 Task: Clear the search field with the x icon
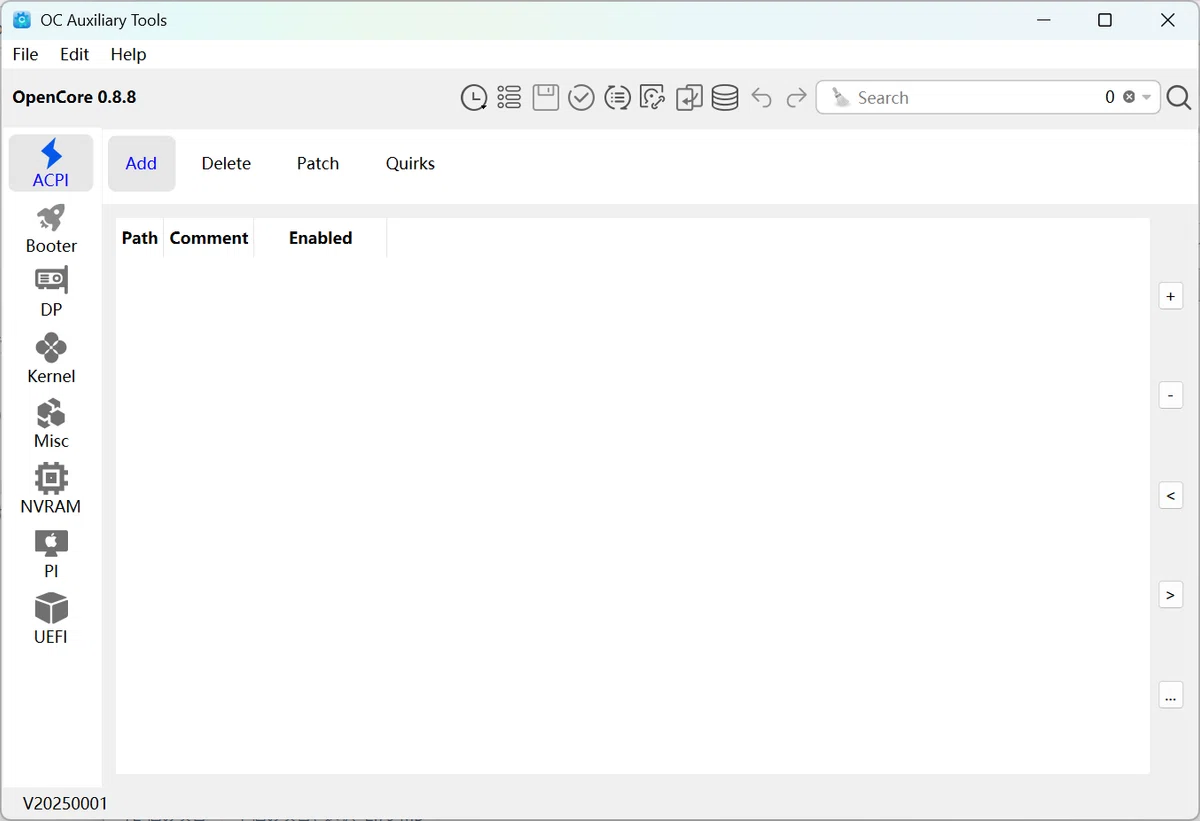[1129, 97]
